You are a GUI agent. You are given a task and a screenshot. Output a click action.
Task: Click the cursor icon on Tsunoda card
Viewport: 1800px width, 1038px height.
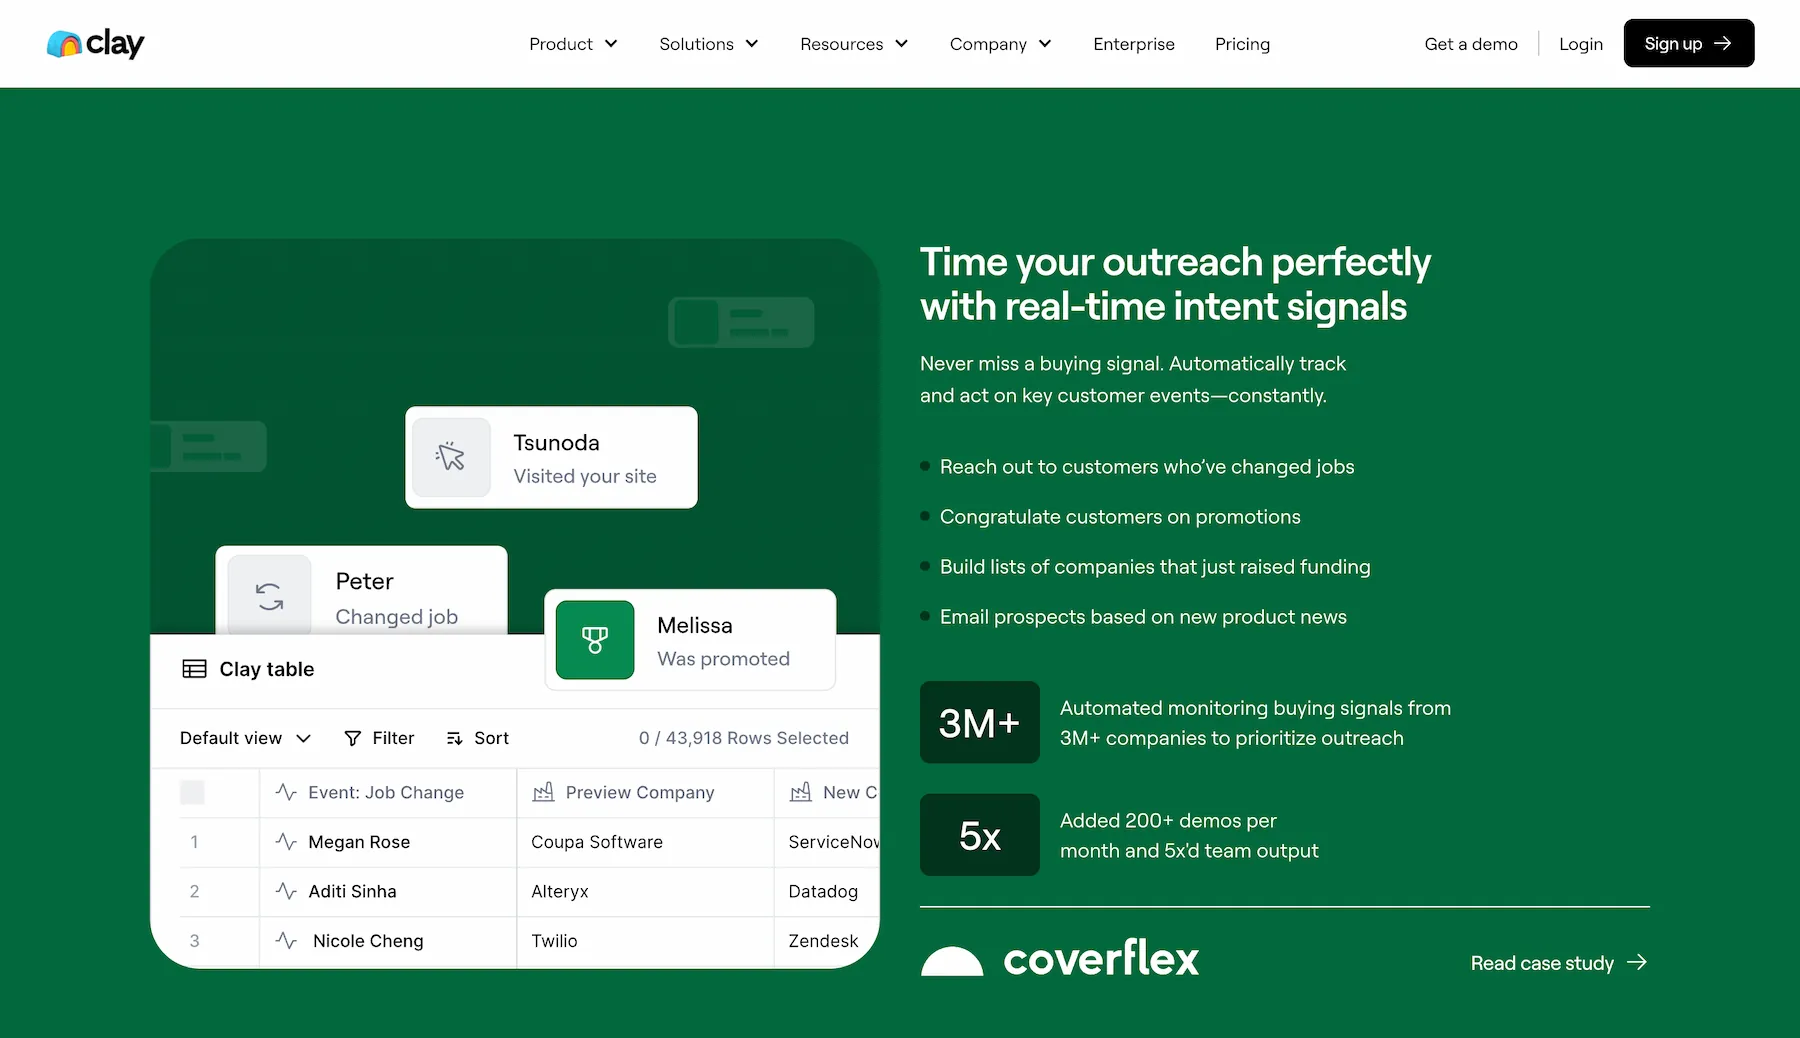click(x=451, y=457)
